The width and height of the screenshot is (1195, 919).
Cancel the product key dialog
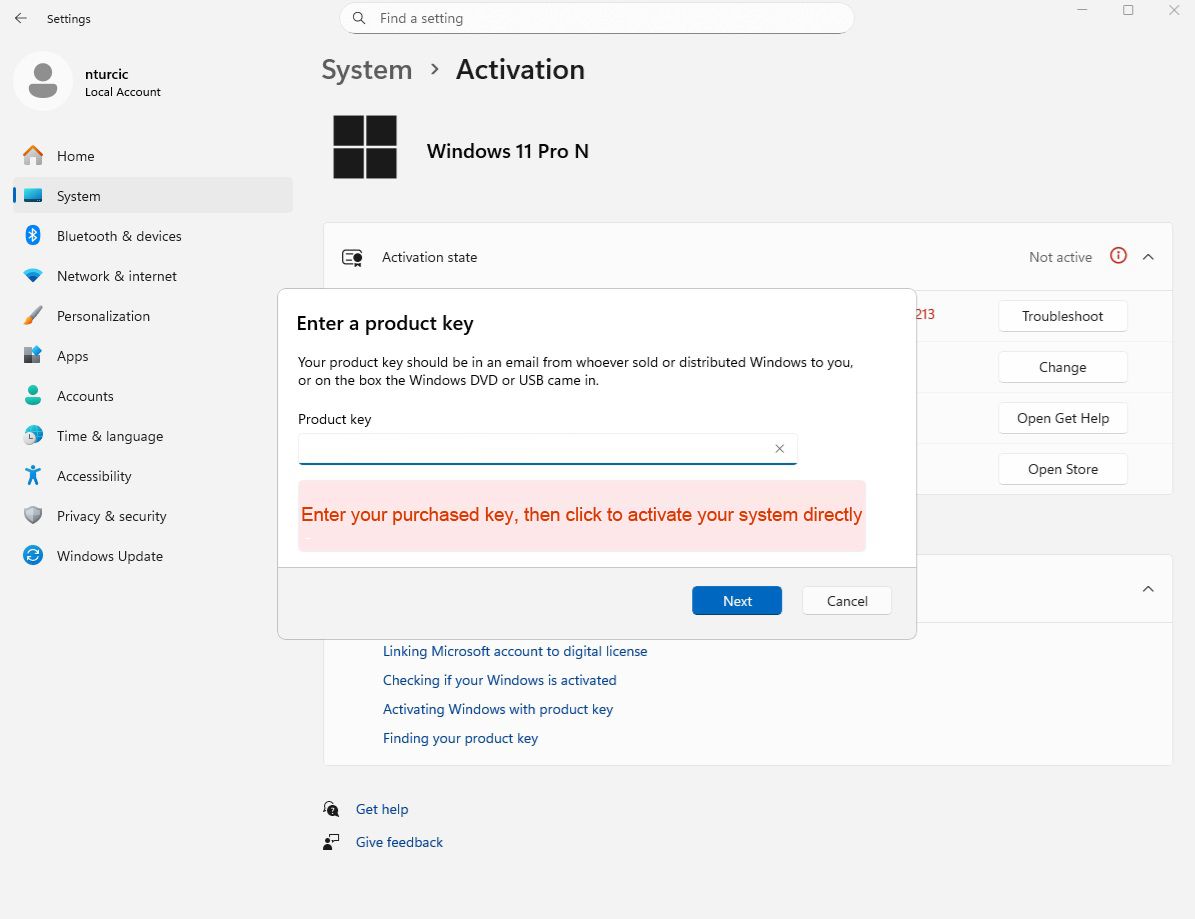[x=846, y=600]
